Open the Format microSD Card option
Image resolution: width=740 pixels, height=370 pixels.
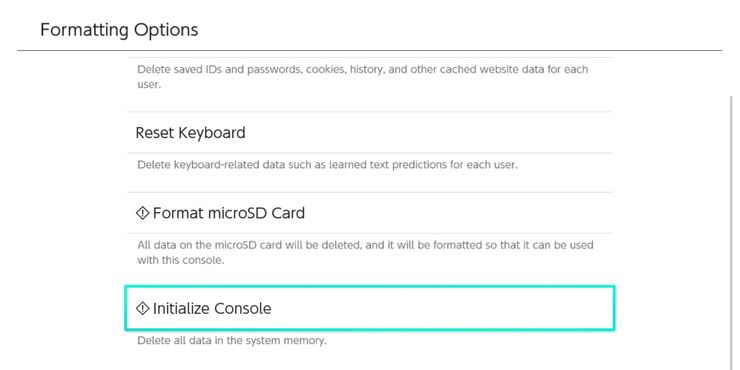(370, 213)
